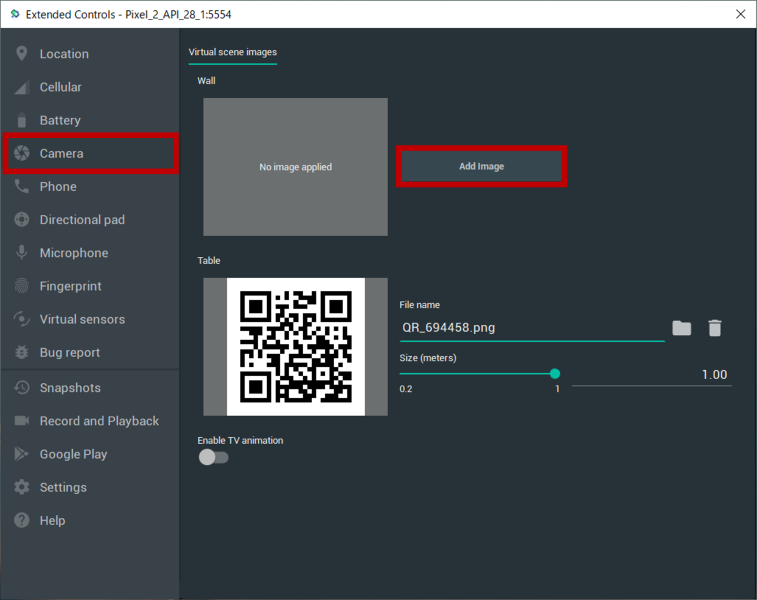Click the Camera shutter icon
Viewport: 757px width, 600px height.
[x=21, y=153]
